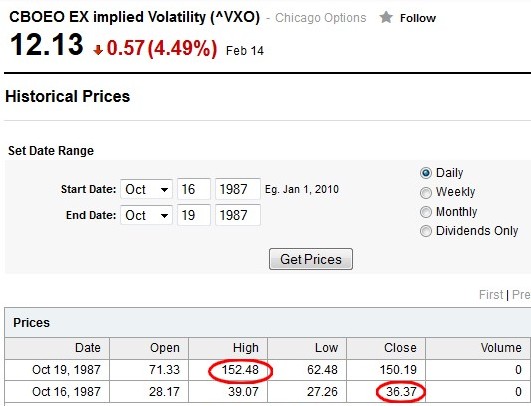Click the Follow star icon
This screenshot has width=531, height=406.
point(386,17)
